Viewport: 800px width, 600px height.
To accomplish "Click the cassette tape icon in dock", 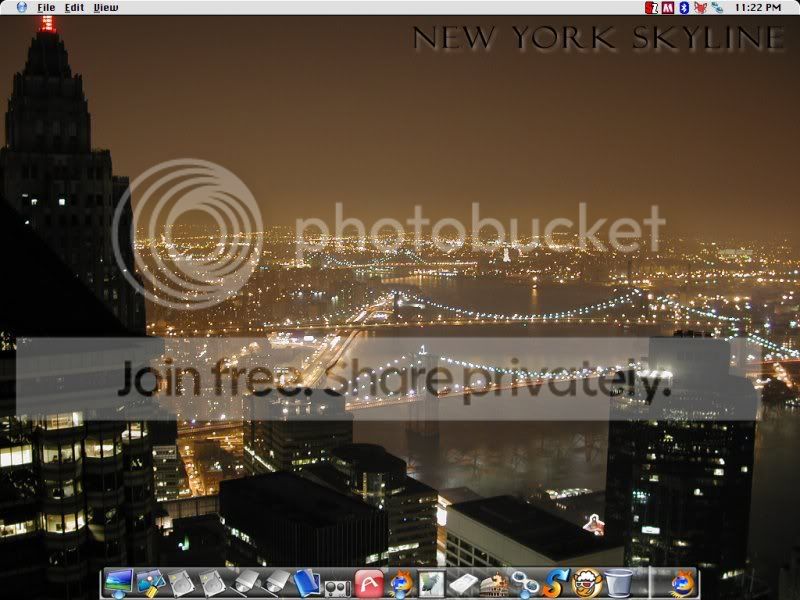I will 337,584.
